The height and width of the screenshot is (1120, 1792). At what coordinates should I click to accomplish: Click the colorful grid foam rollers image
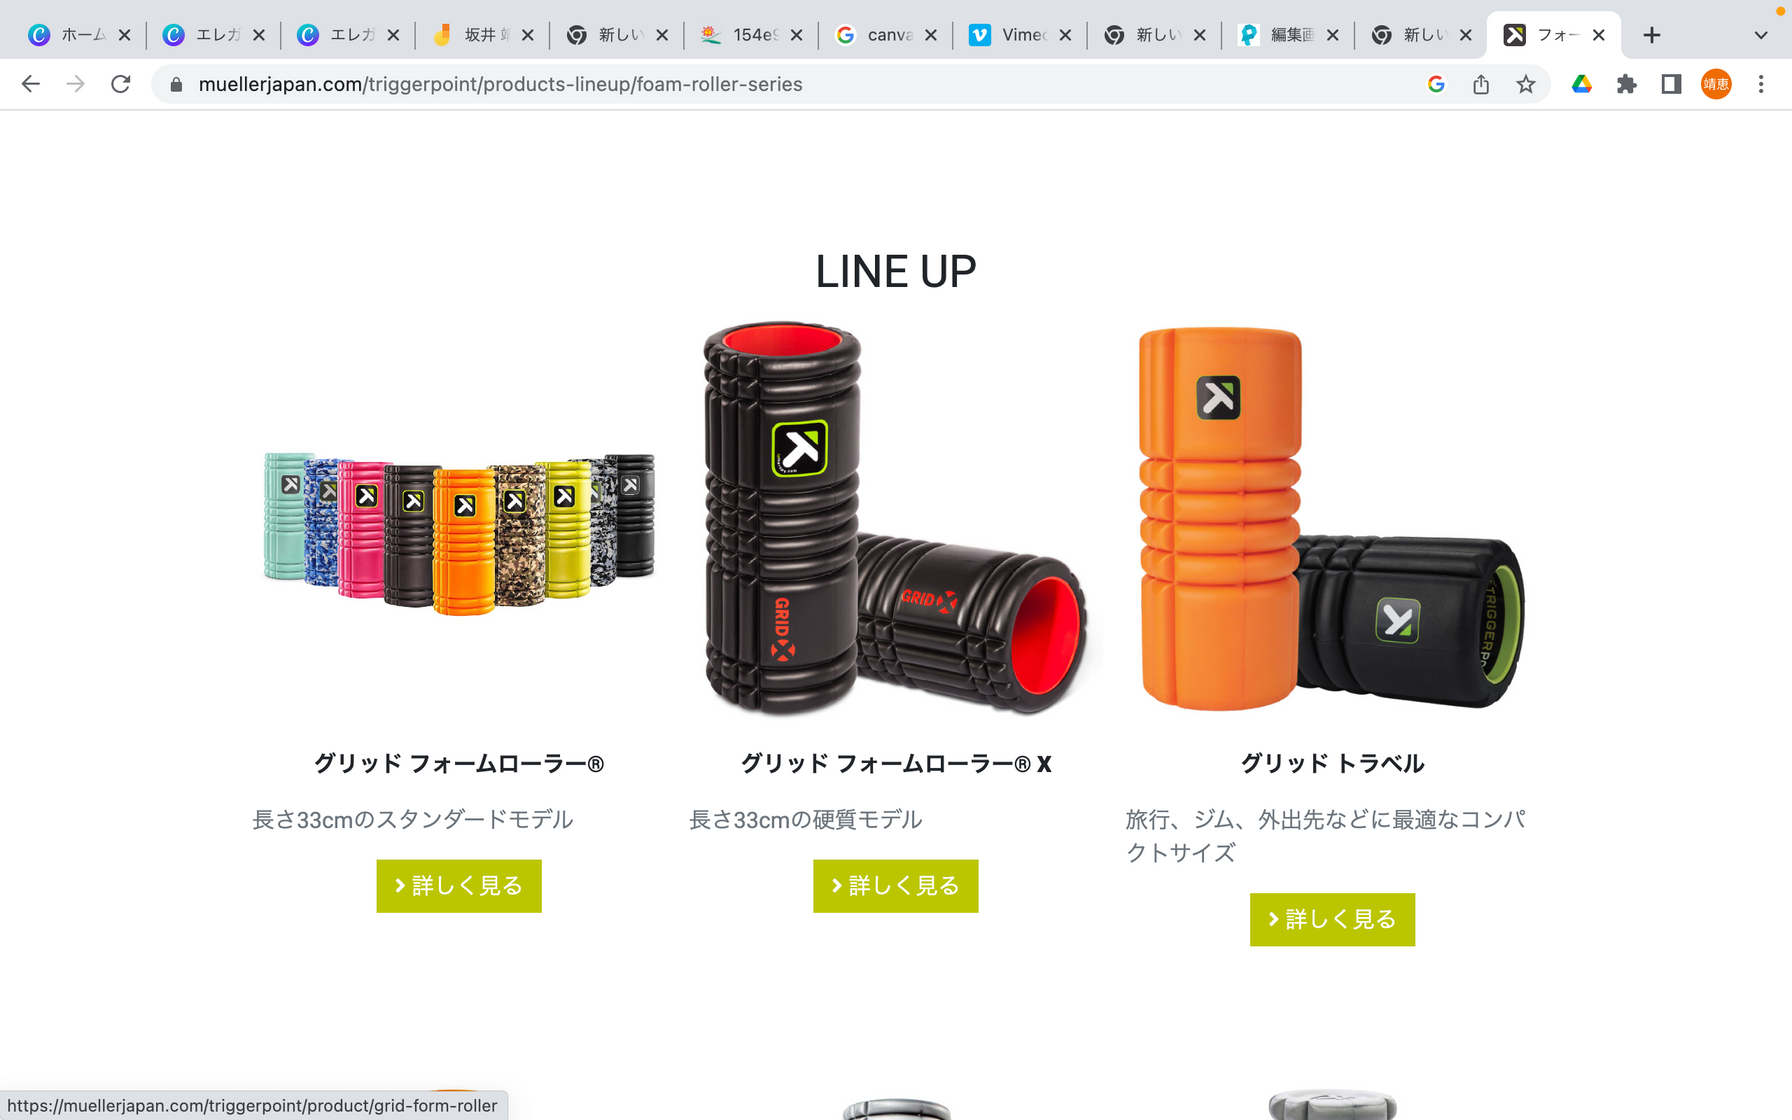[459, 532]
